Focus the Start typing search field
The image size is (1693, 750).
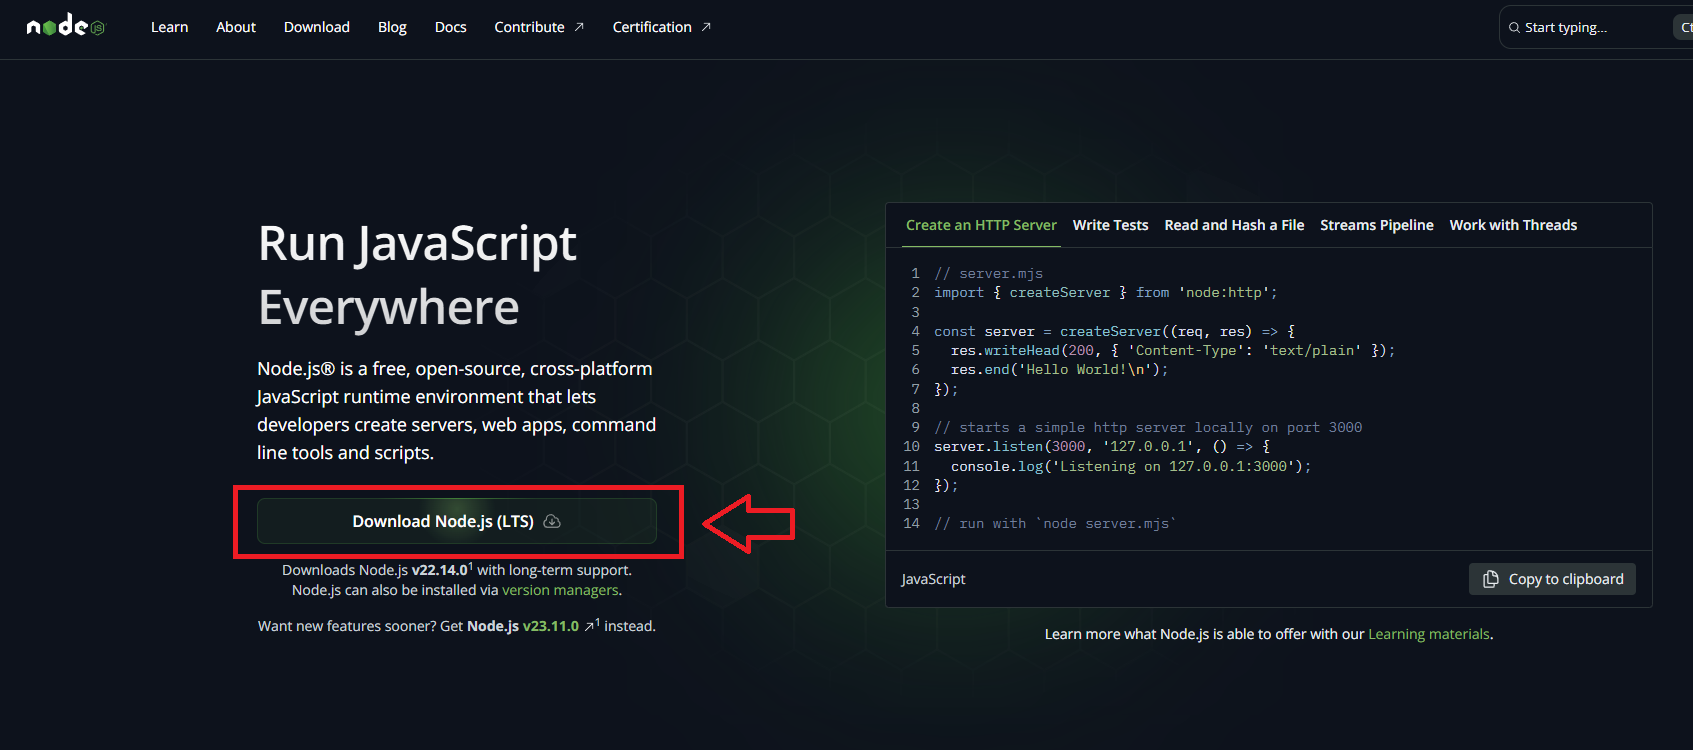coord(1596,28)
